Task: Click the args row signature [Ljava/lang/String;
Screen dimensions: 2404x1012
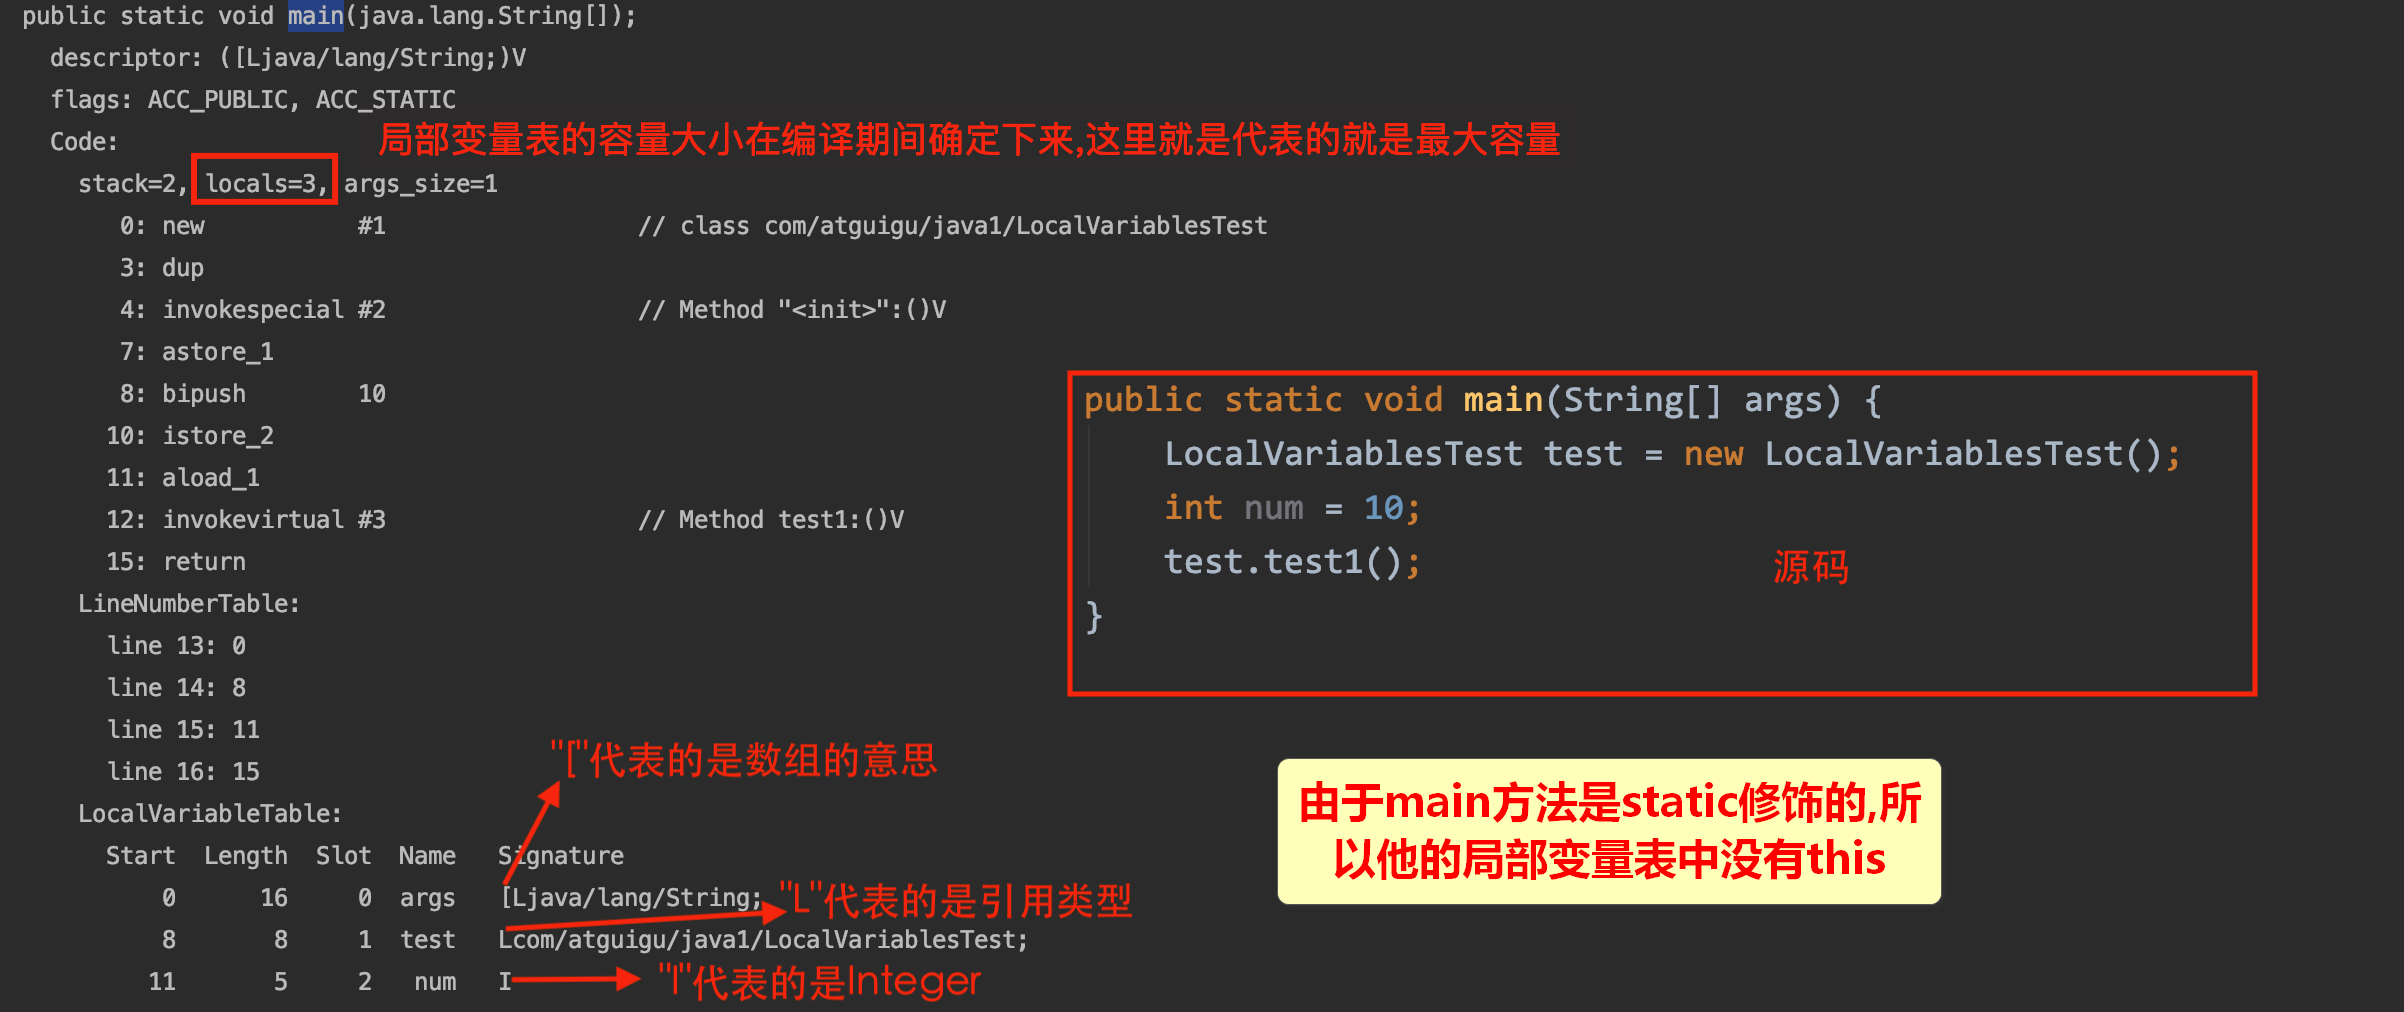Action: [631, 898]
